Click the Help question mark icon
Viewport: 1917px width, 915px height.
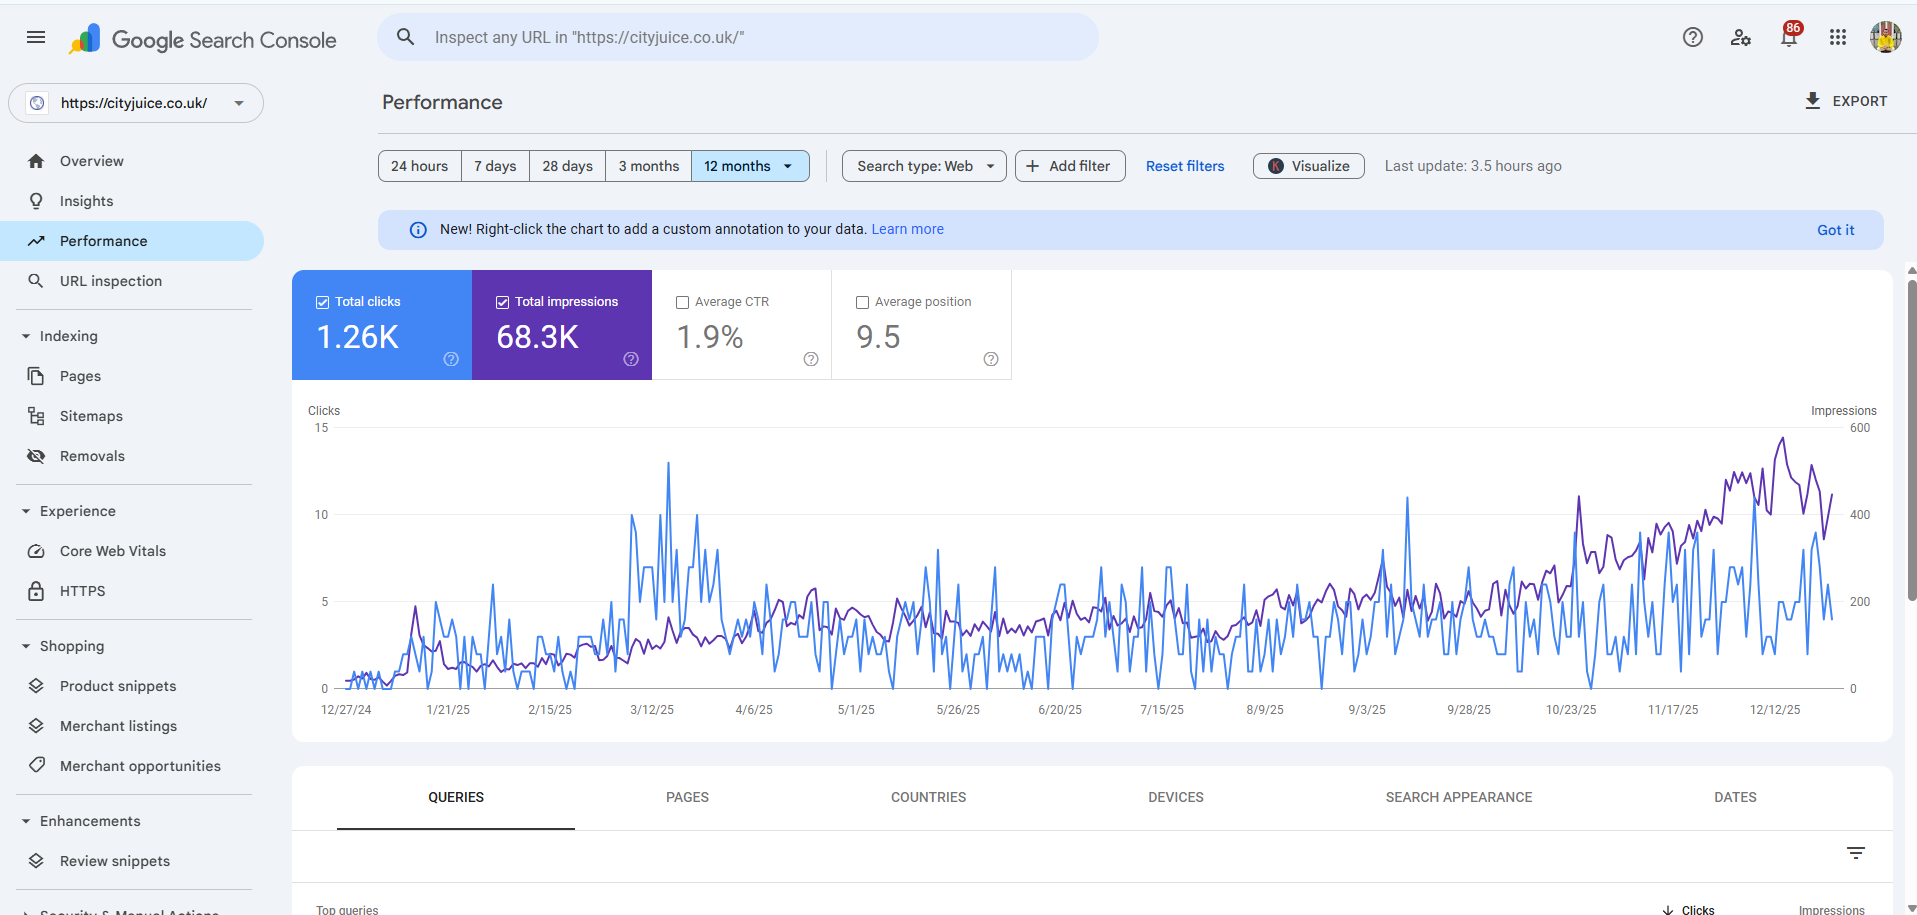tap(1692, 38)
